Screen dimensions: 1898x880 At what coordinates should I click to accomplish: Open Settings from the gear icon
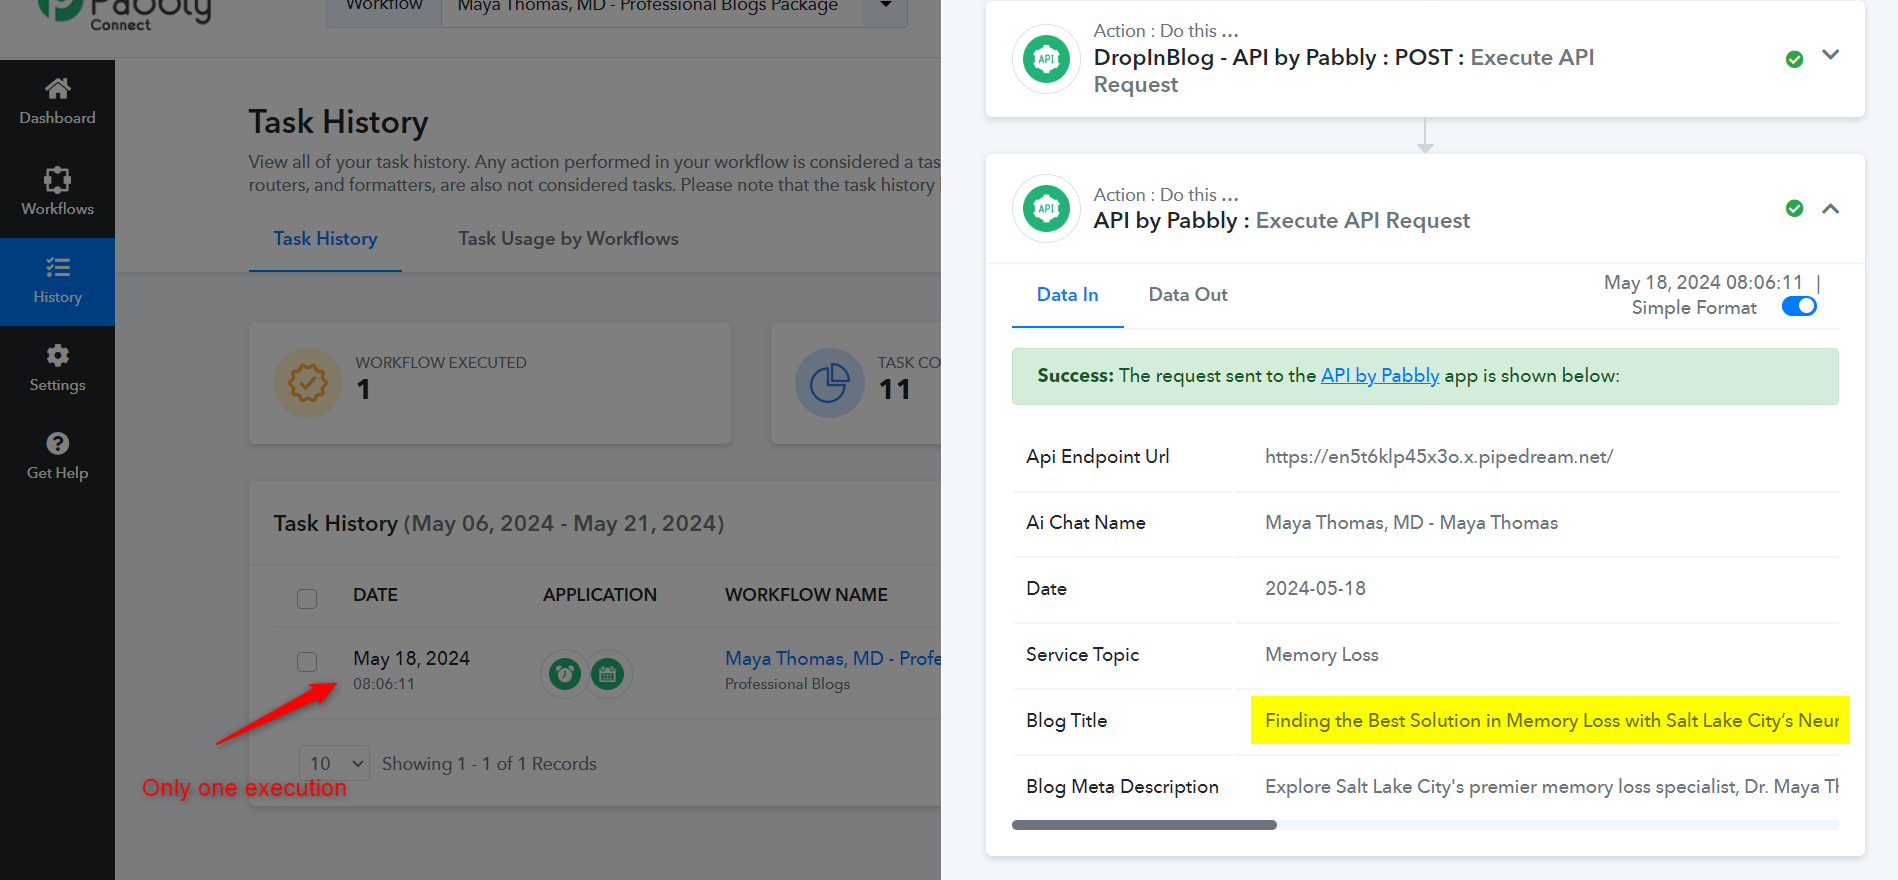pyautogui.click(x=57, y=355)
